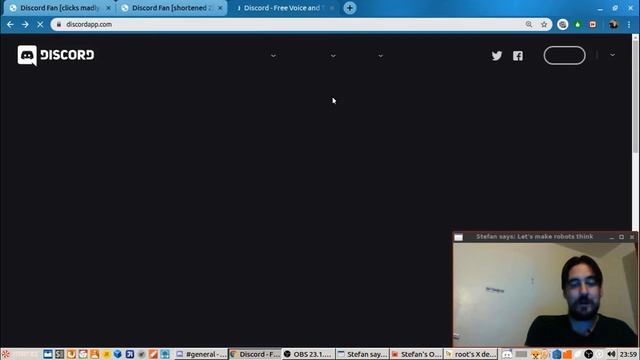640x360 pixels.
Task: Switch to "root's X de..." taskbar window
Action: coord(470,354)
